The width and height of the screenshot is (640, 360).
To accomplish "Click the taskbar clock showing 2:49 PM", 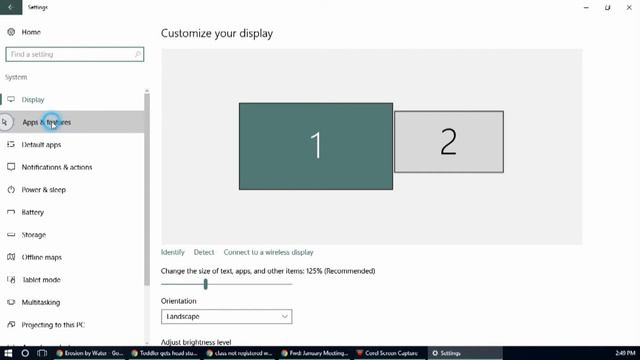I will point(625,353).
